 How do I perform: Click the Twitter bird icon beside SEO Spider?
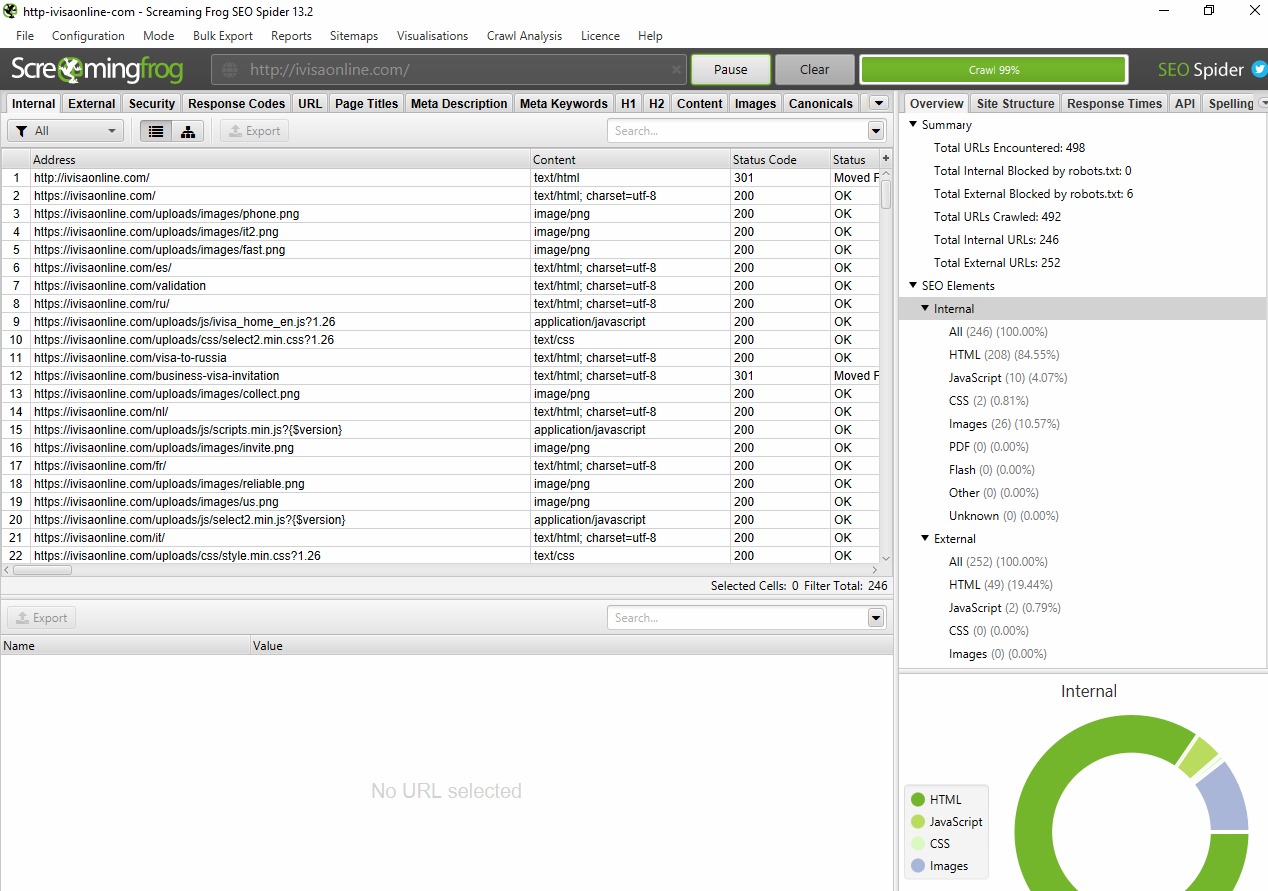point(1259,69)
